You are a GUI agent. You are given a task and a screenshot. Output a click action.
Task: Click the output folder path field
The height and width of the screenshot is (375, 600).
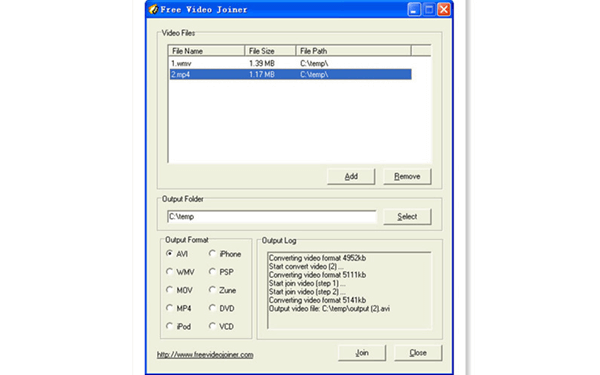click(x=272, y=217)
